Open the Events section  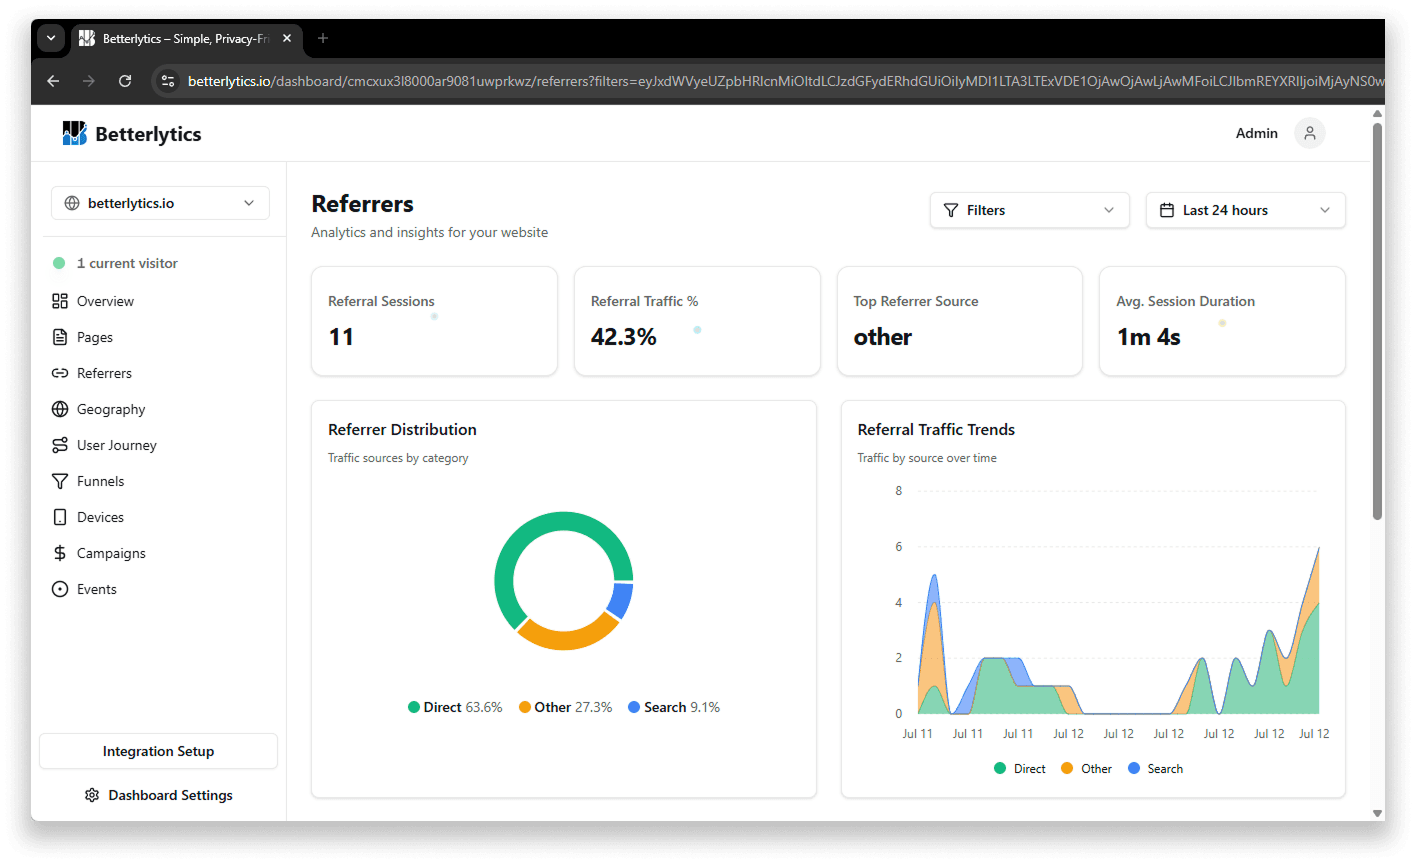click(97, 589)
